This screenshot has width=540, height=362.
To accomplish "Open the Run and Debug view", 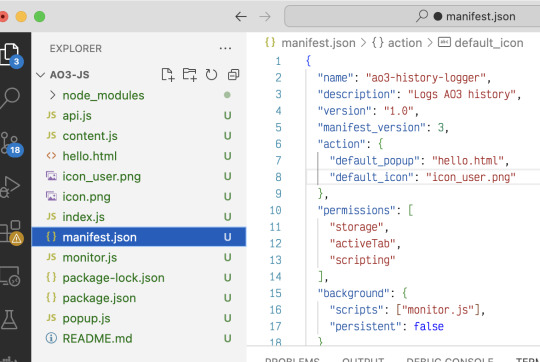I will (10, 187).
